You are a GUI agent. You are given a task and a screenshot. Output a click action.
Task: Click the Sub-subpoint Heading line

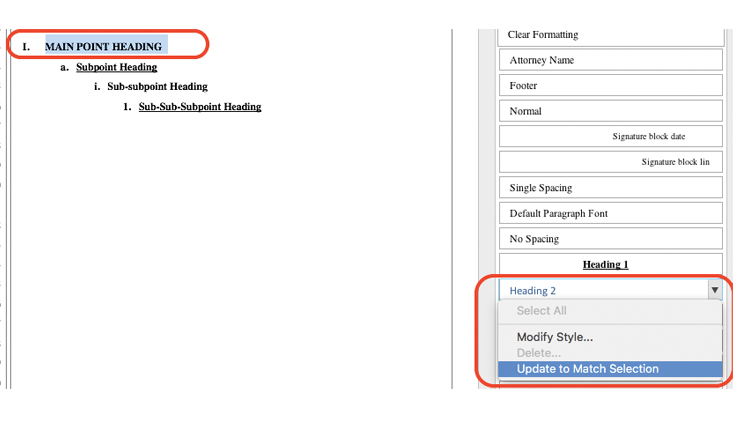coord(157,87)
